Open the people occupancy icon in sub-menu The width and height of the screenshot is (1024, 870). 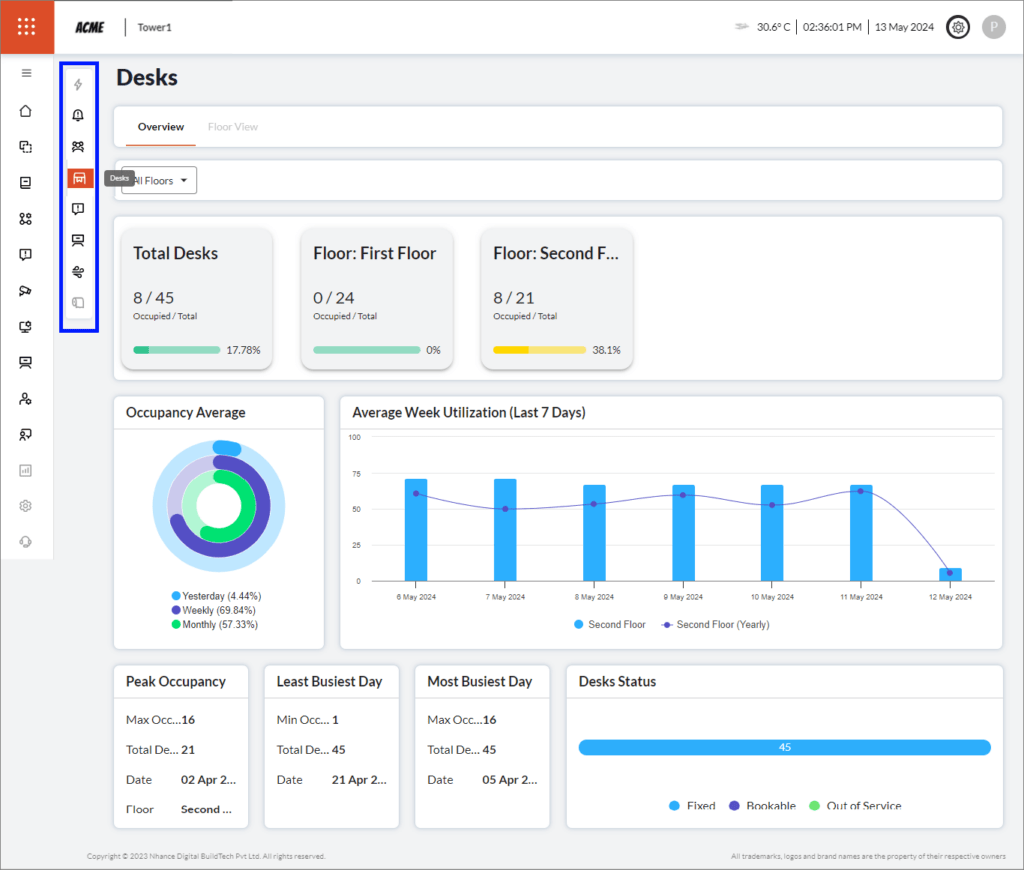[78, 147]
